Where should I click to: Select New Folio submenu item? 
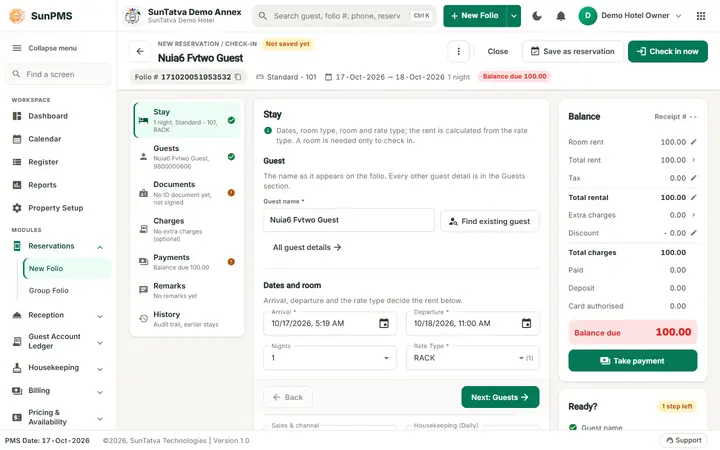click(67, 269)
